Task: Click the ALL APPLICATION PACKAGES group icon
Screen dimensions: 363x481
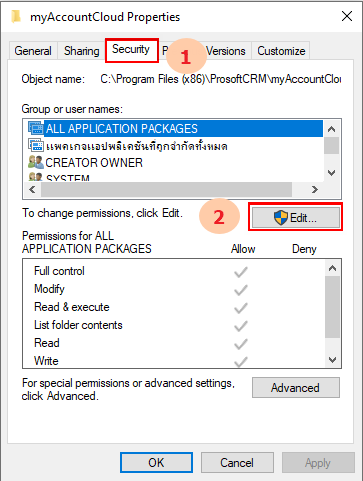Action: (x=36, y=128)
